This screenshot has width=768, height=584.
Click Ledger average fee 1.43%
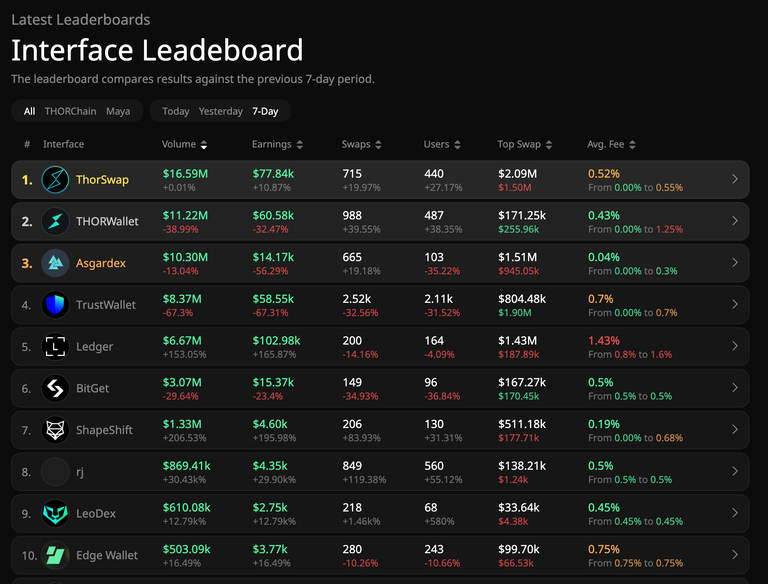click(x=604, y=341)
